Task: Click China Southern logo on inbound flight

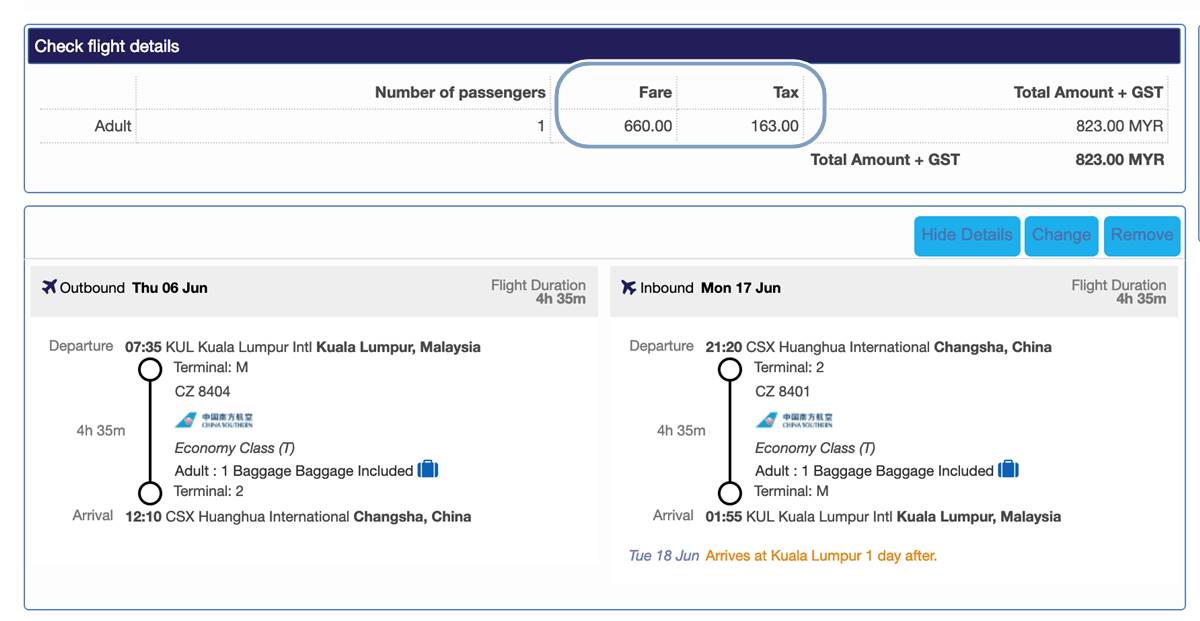Action: tap(794, 420)
